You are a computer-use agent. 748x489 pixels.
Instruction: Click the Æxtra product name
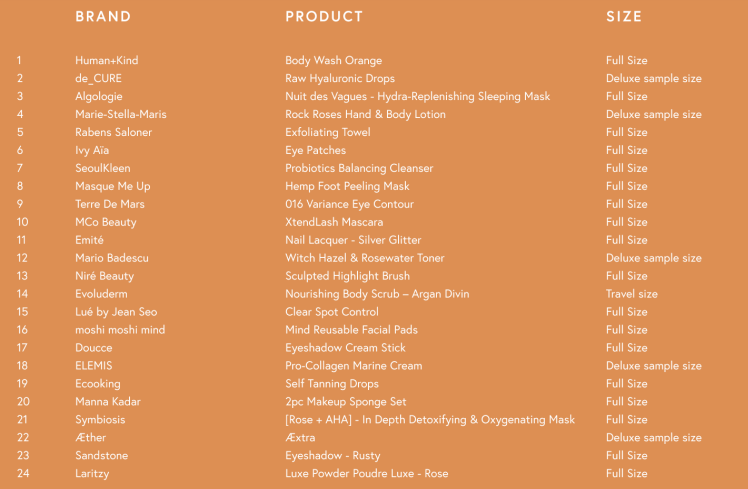point(300,437)
